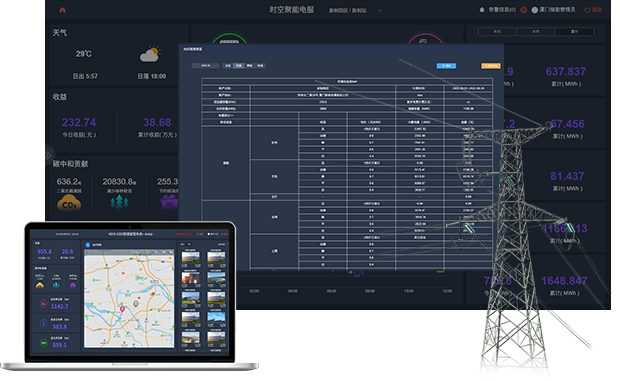Open the date picker in report dialog
Image resolution: width=620 pixels, height=381 pixels.
(206, 66)
